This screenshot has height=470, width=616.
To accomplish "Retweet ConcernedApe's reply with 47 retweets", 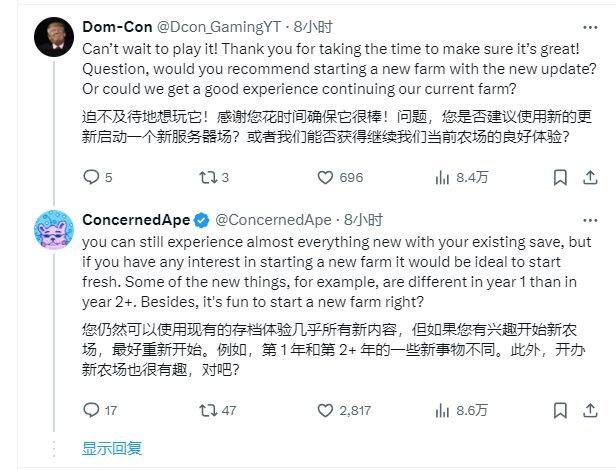I will 208,410.
